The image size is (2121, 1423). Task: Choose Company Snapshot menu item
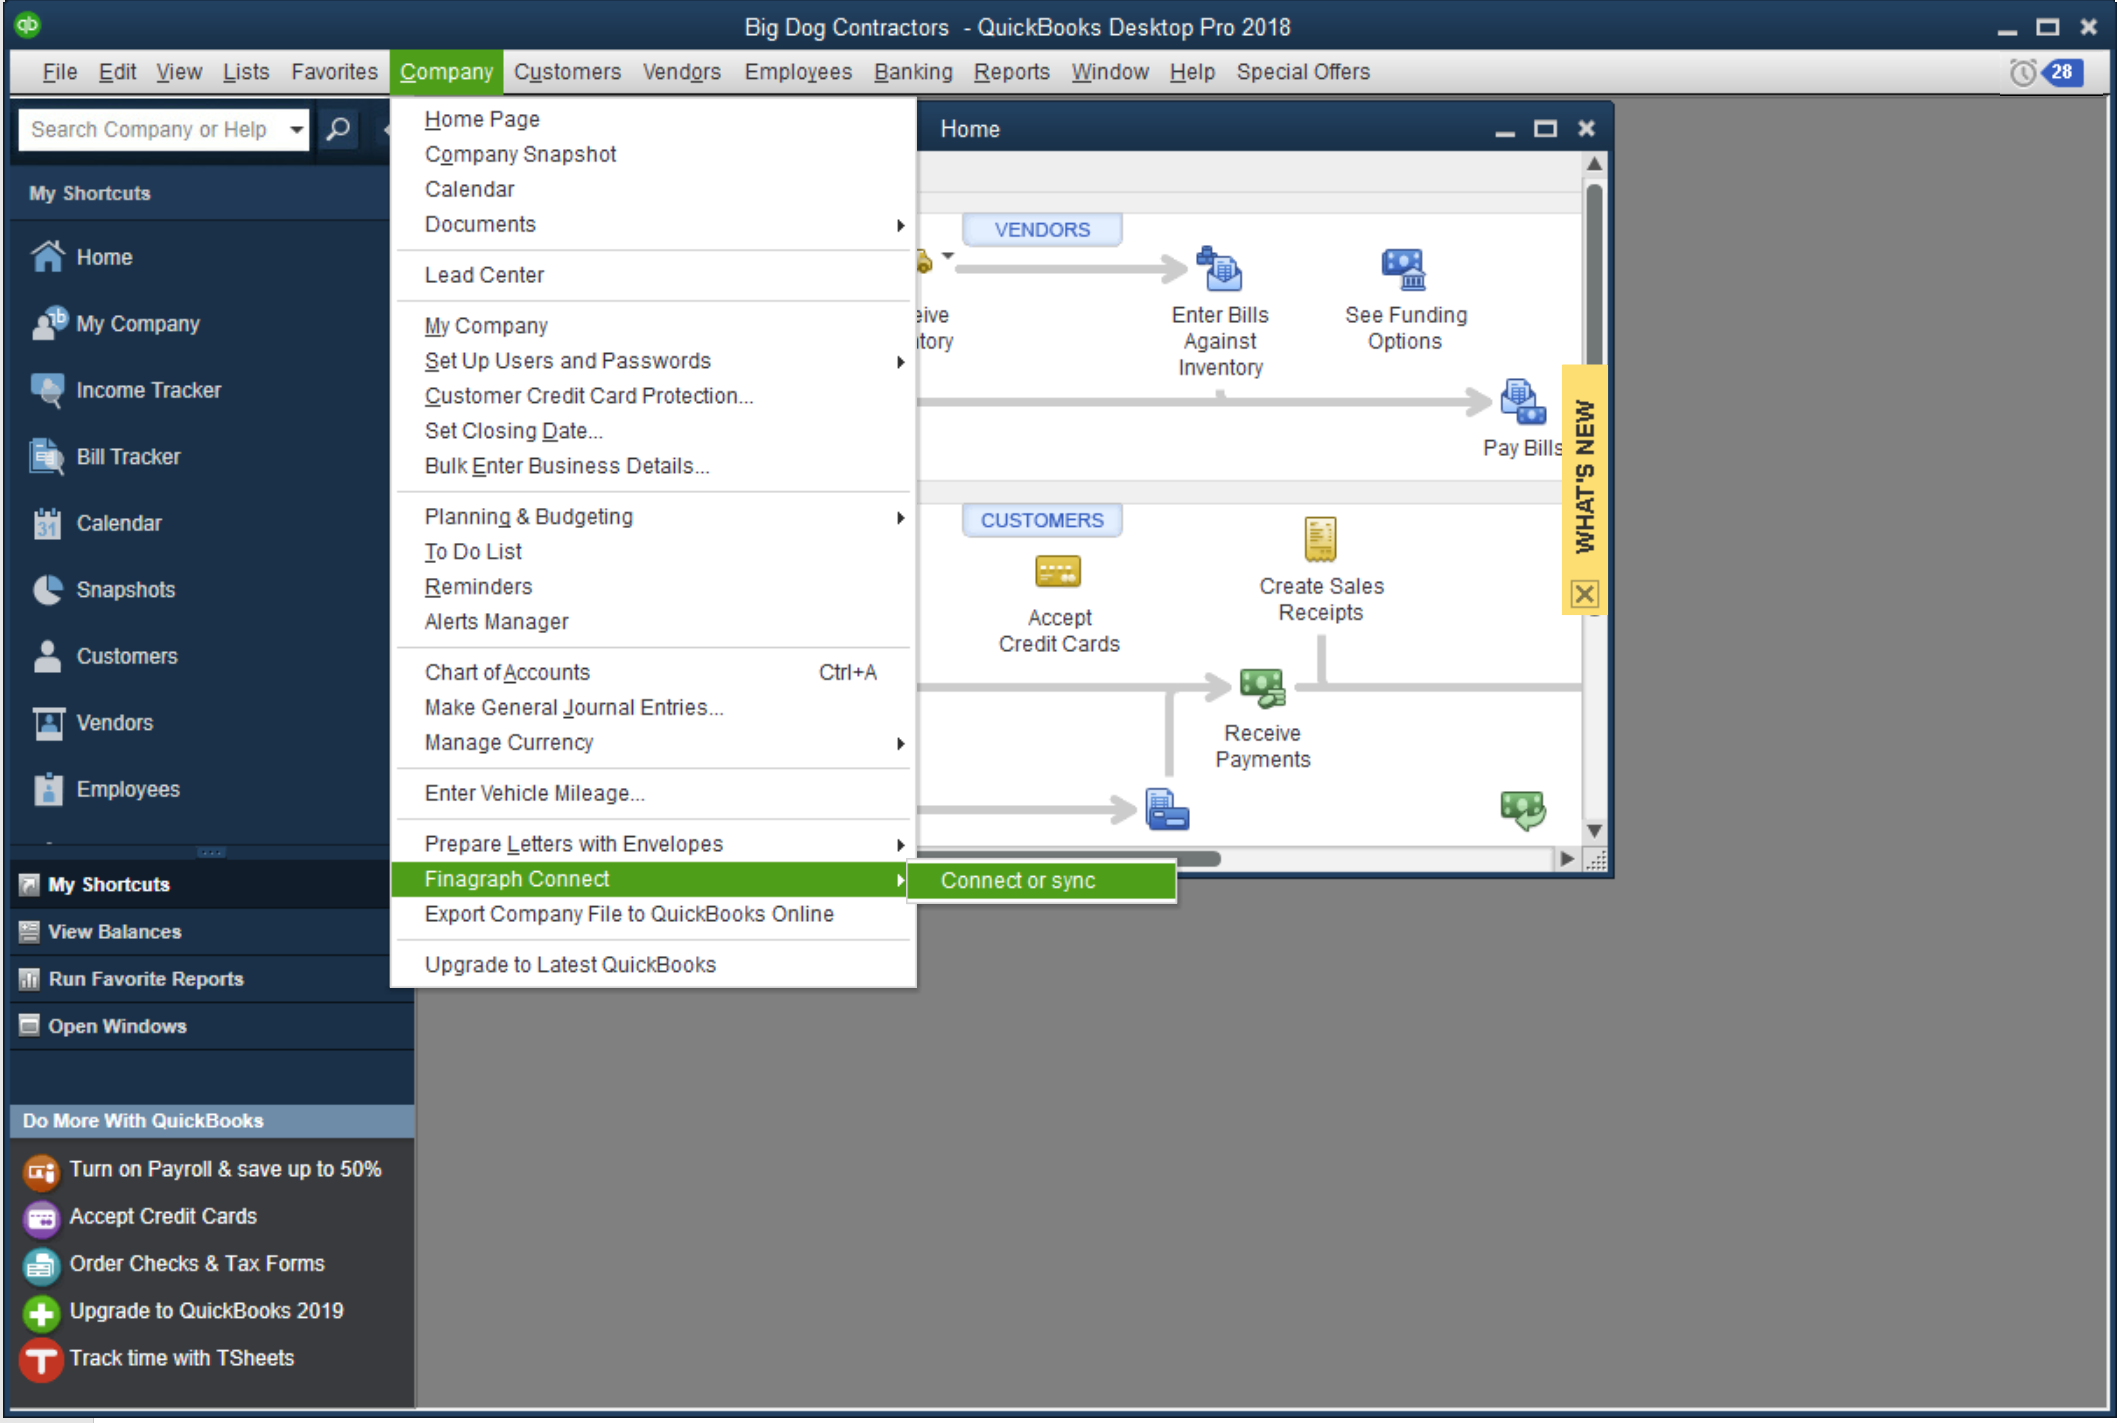click(x=652, y=154)
